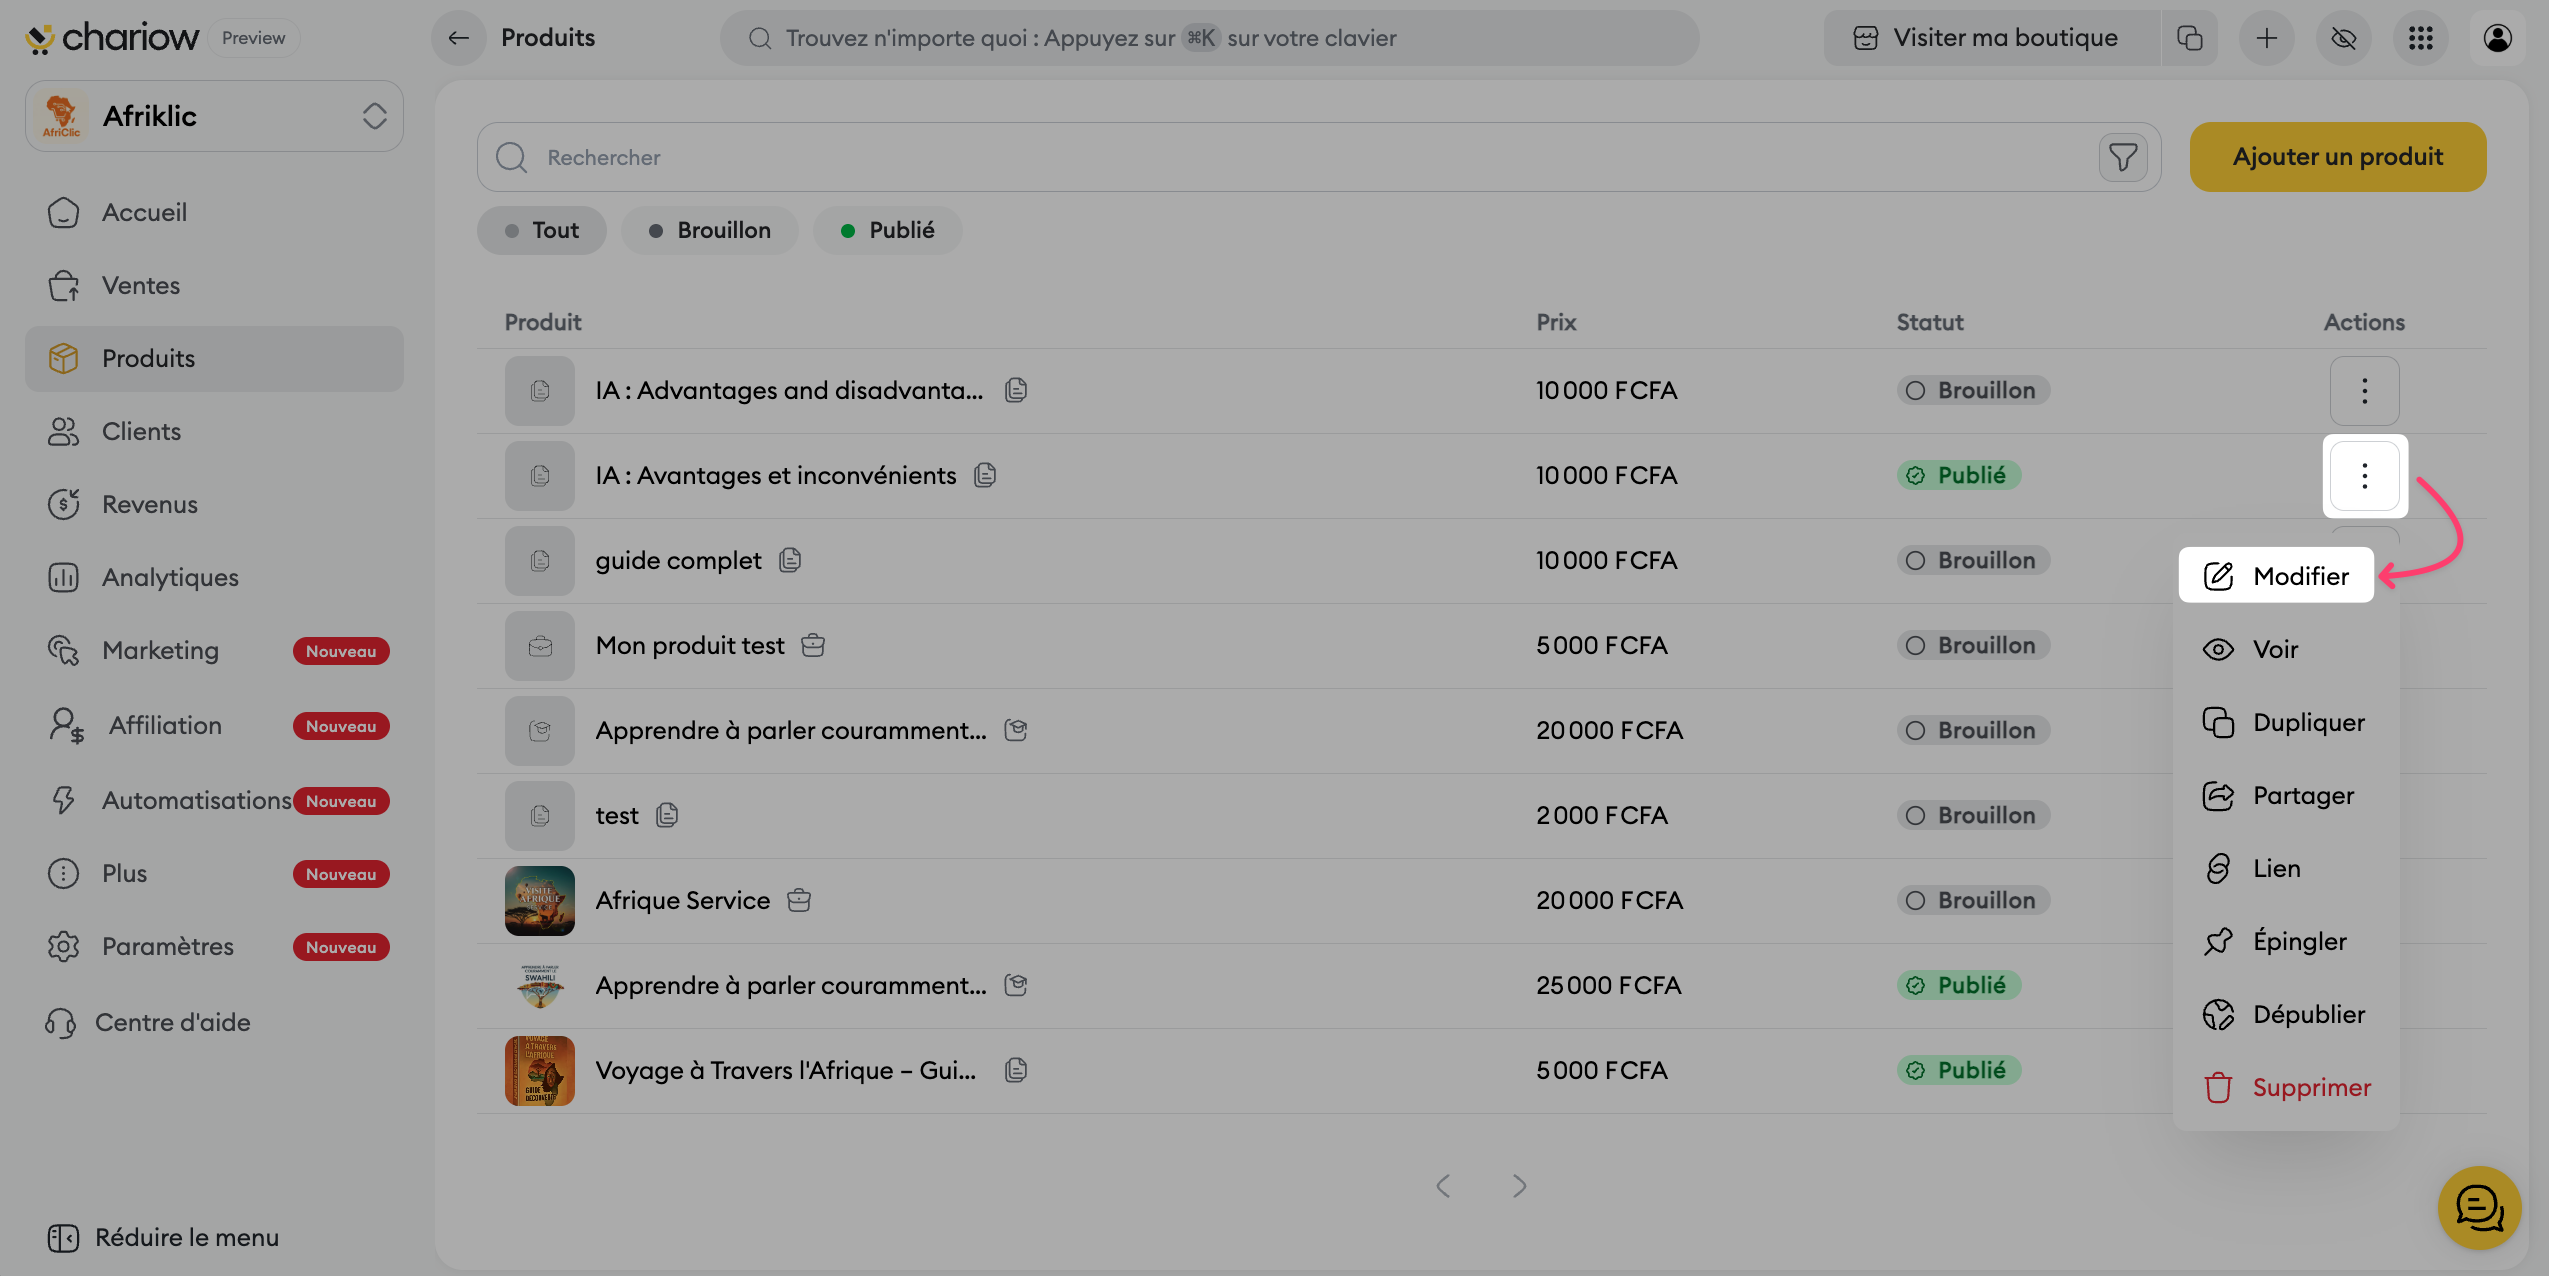Select the Publié status filter
Image resolution: width=2549 pixels, height=1276 pixels.
[887, 230]
